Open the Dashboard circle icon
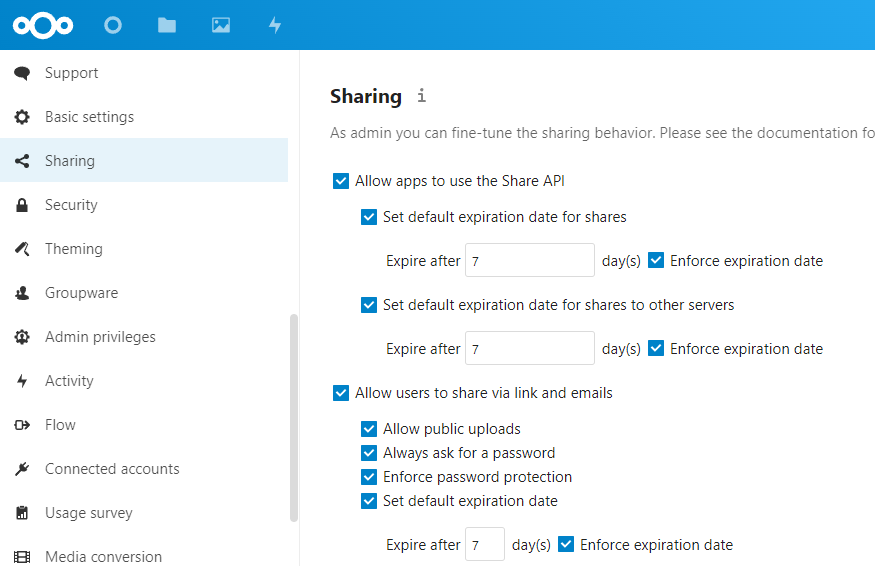The width and height of the screenshot is (875, 578). pyautogui.click(x=113, y=25)
